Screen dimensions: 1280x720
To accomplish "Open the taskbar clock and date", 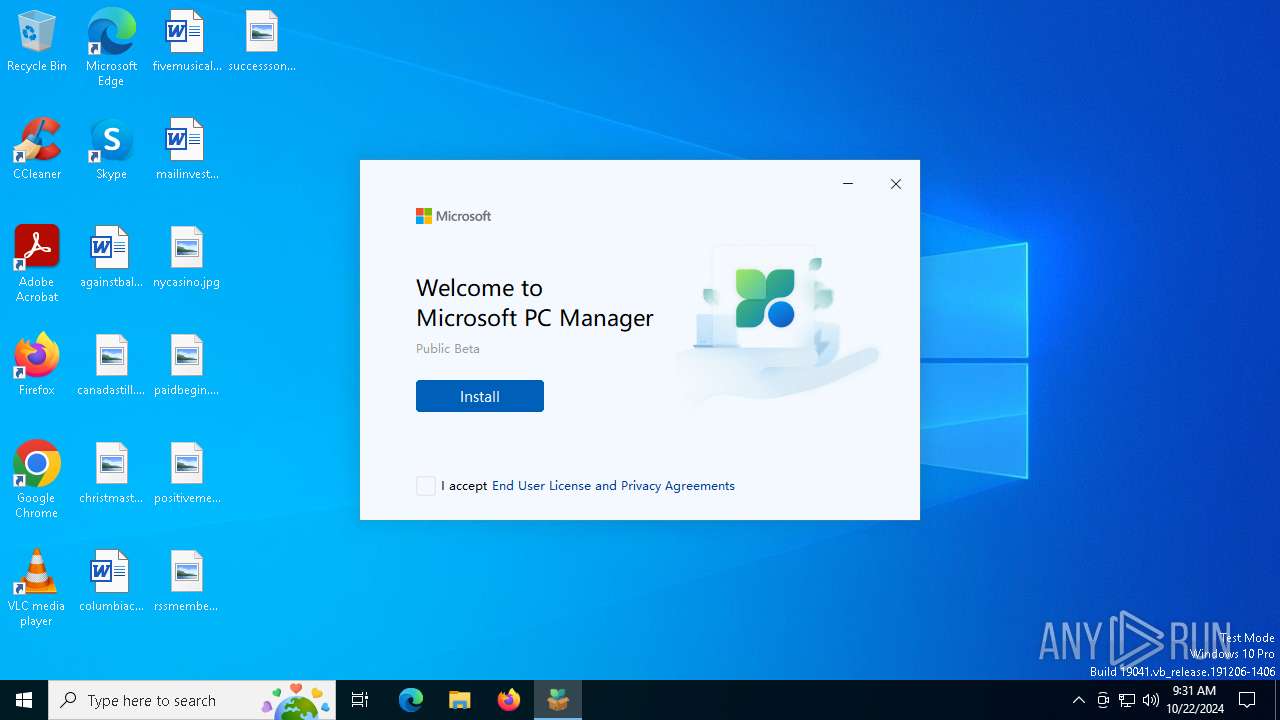I will pos(1194,700).
